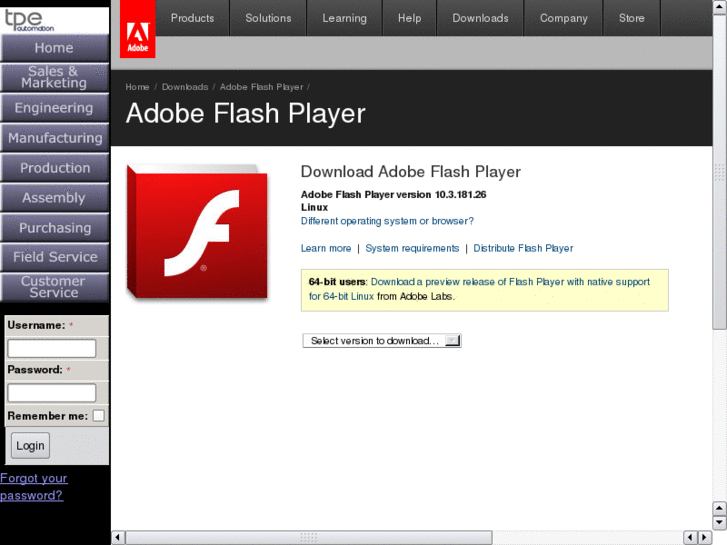
Task: Toggle the Remember me checkbox
Action: click(98, 416)
